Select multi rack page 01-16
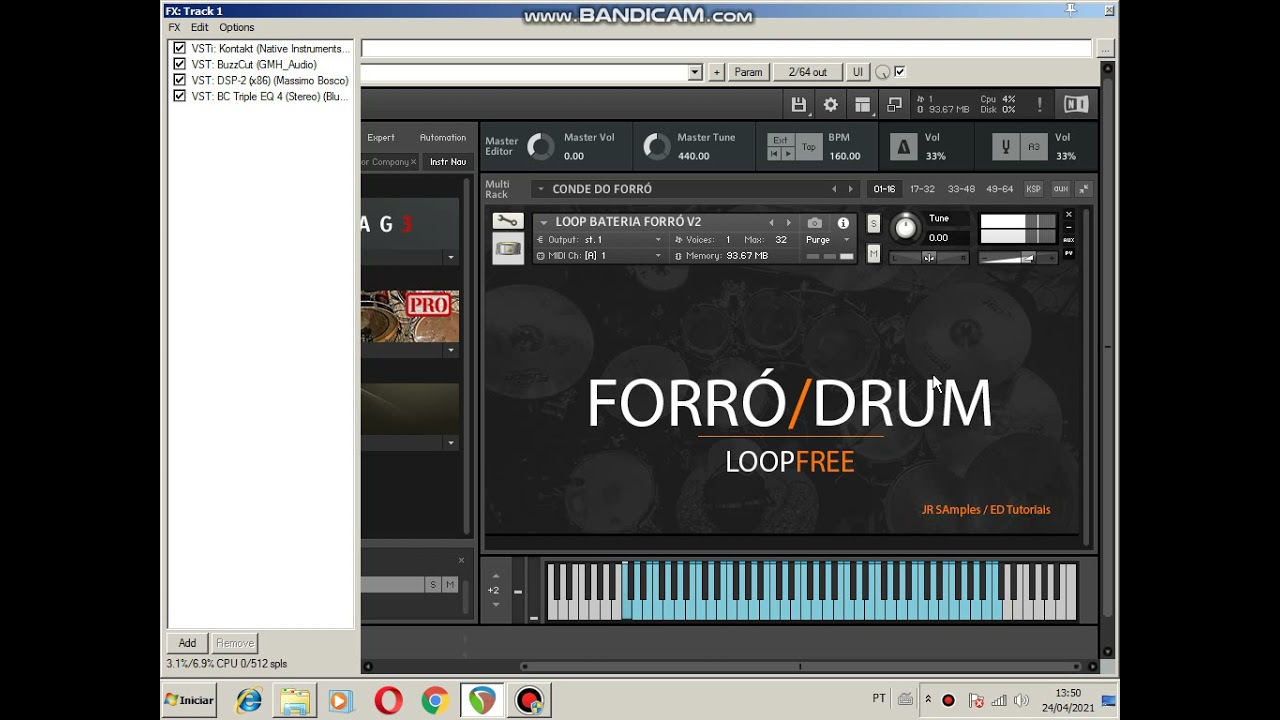The width and height of the screenshot is (1280, 720). (x=884, y=189)
